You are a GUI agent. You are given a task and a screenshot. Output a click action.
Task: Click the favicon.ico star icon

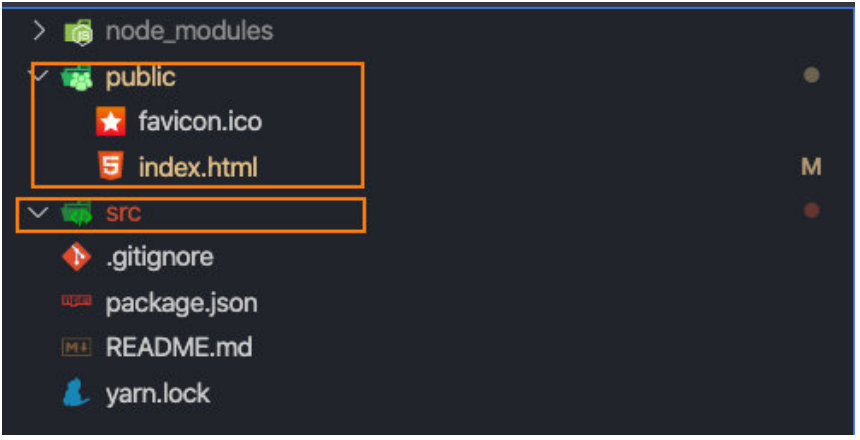(110, 122)
